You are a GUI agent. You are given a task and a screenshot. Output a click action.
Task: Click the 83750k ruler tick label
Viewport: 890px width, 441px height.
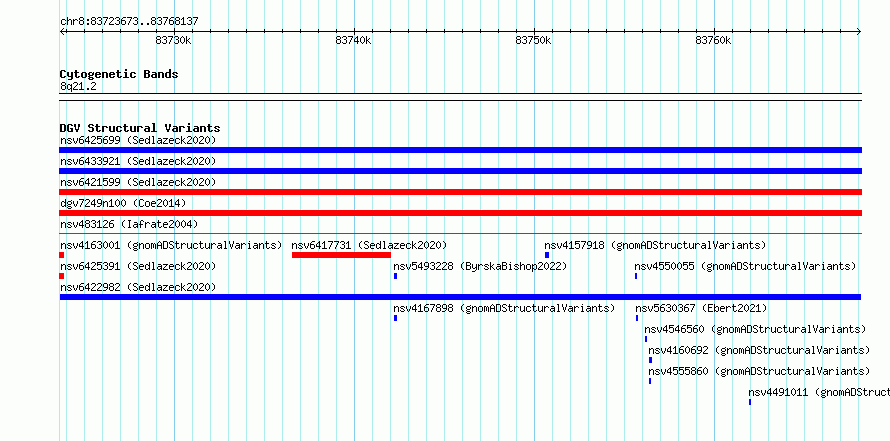(533, 41)
